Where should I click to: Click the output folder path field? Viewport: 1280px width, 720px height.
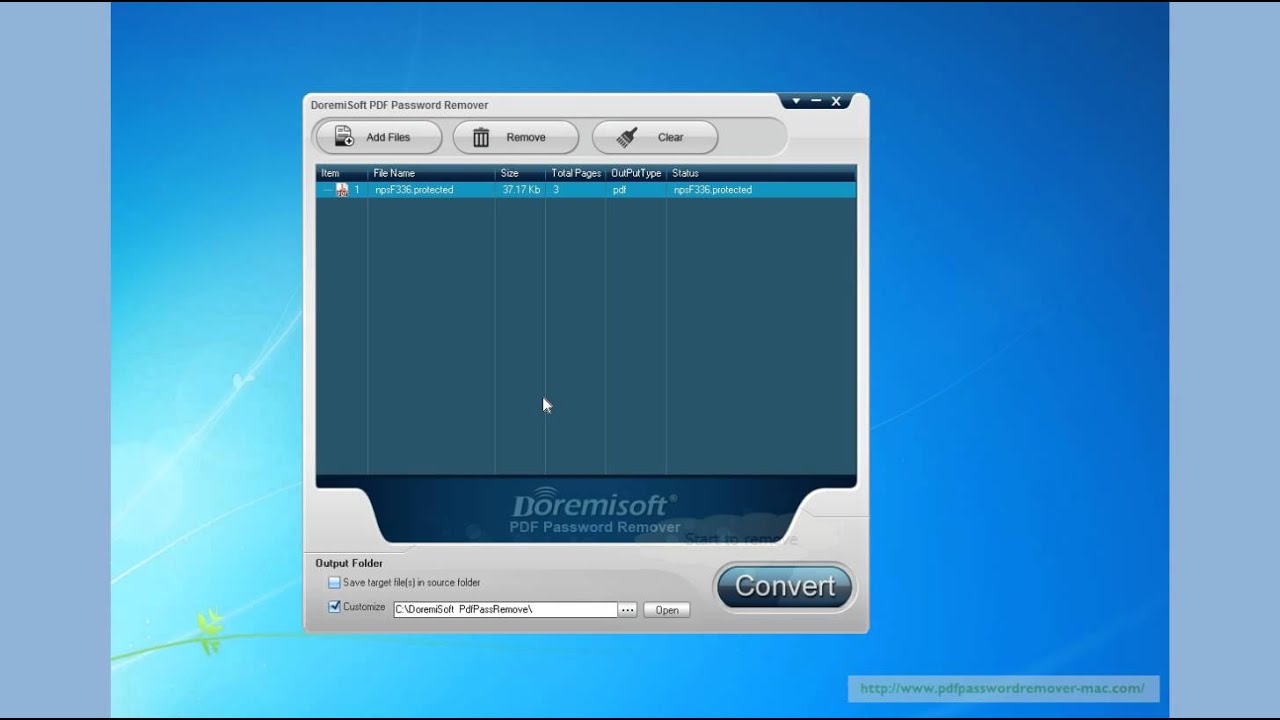tap(505, 609)
